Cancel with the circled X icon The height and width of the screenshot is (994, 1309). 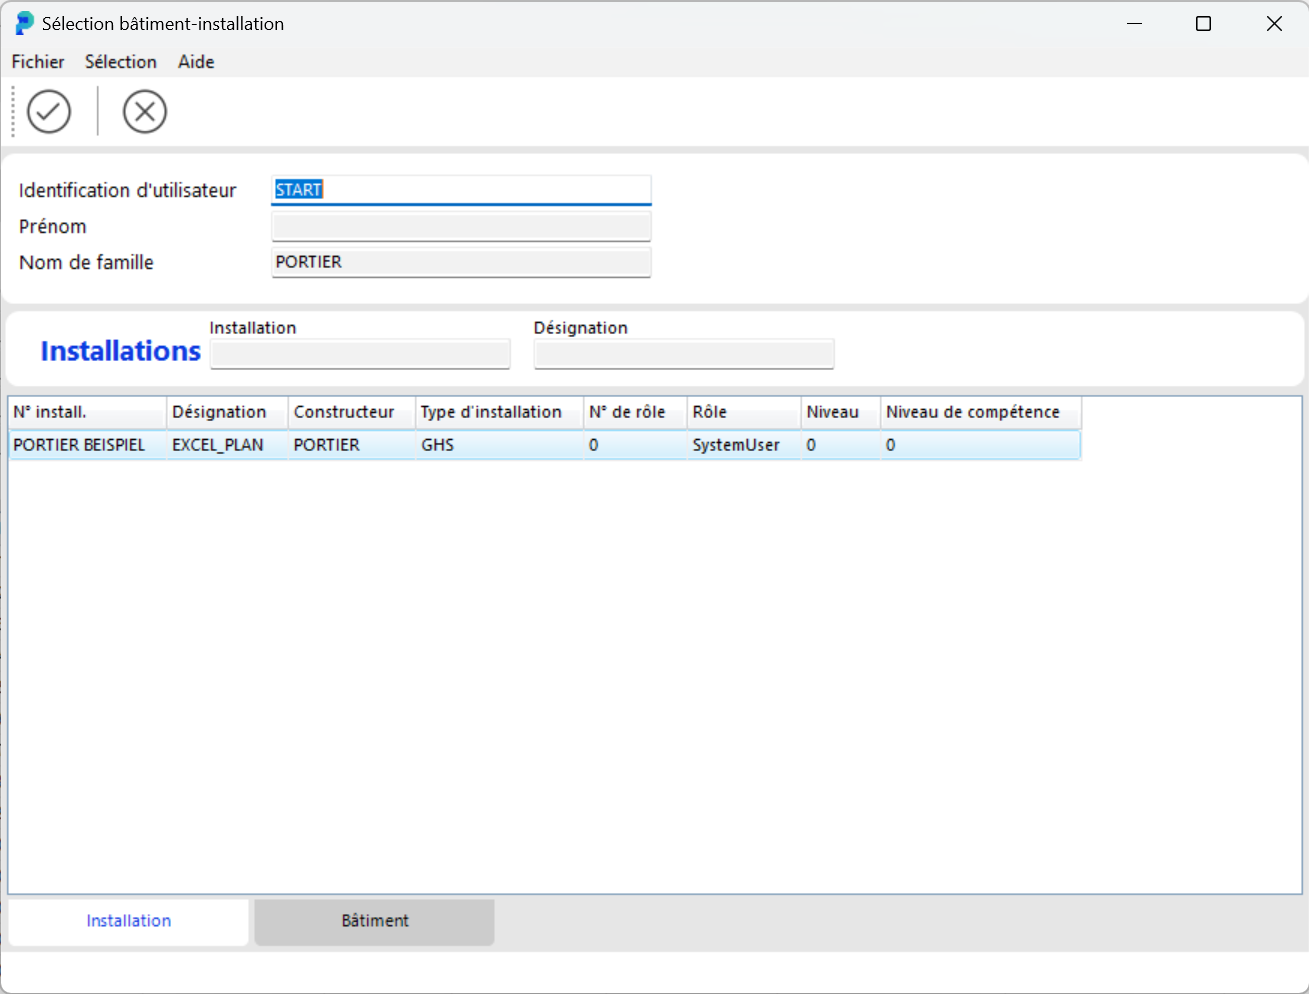coord(145,111)
